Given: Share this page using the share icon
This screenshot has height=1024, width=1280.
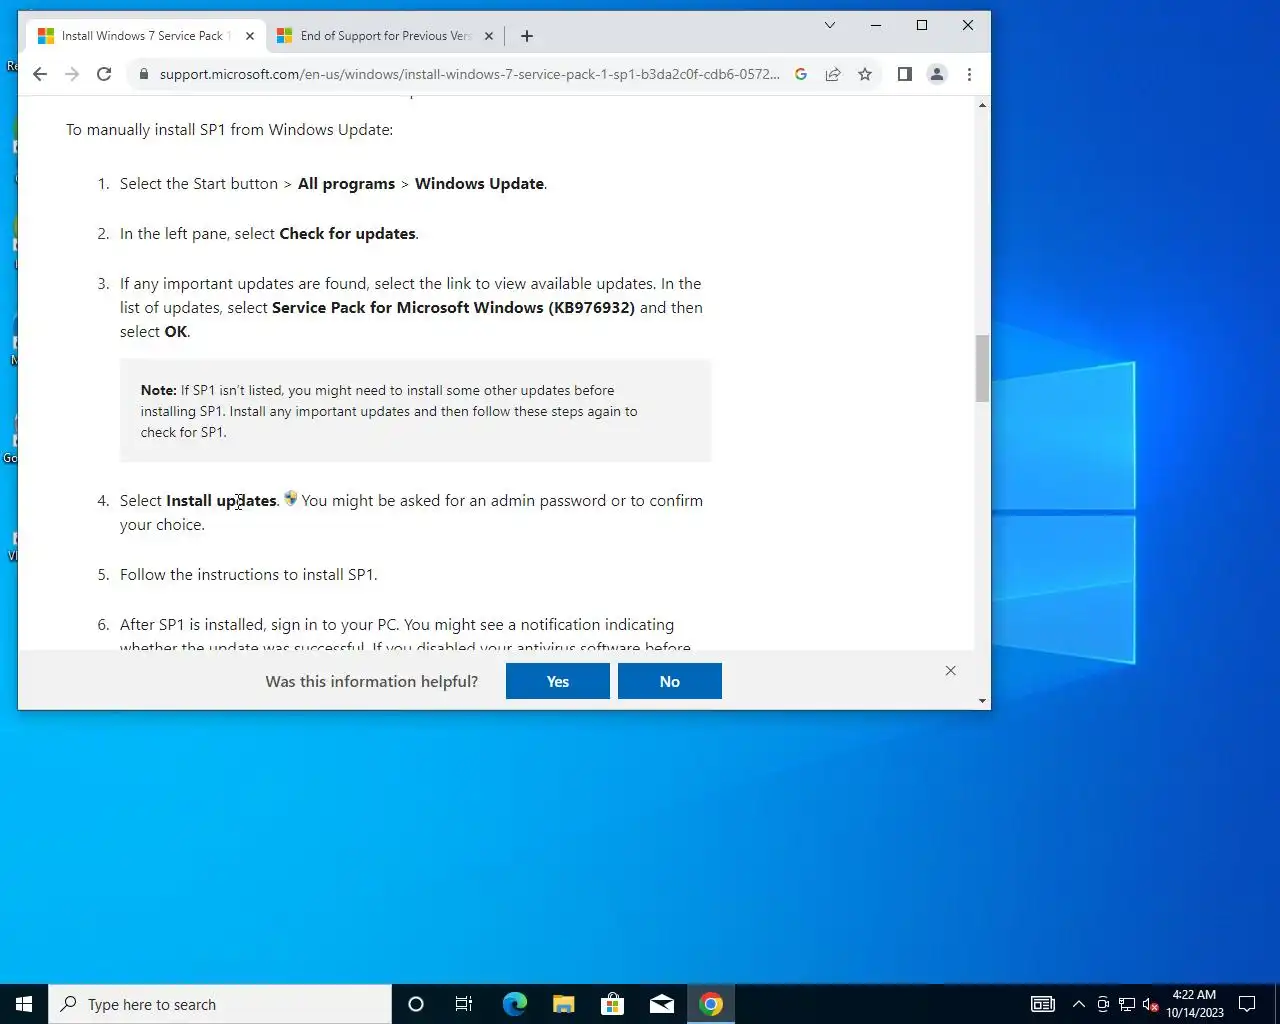Looking at the screenshot, I should tap(833, 74).
